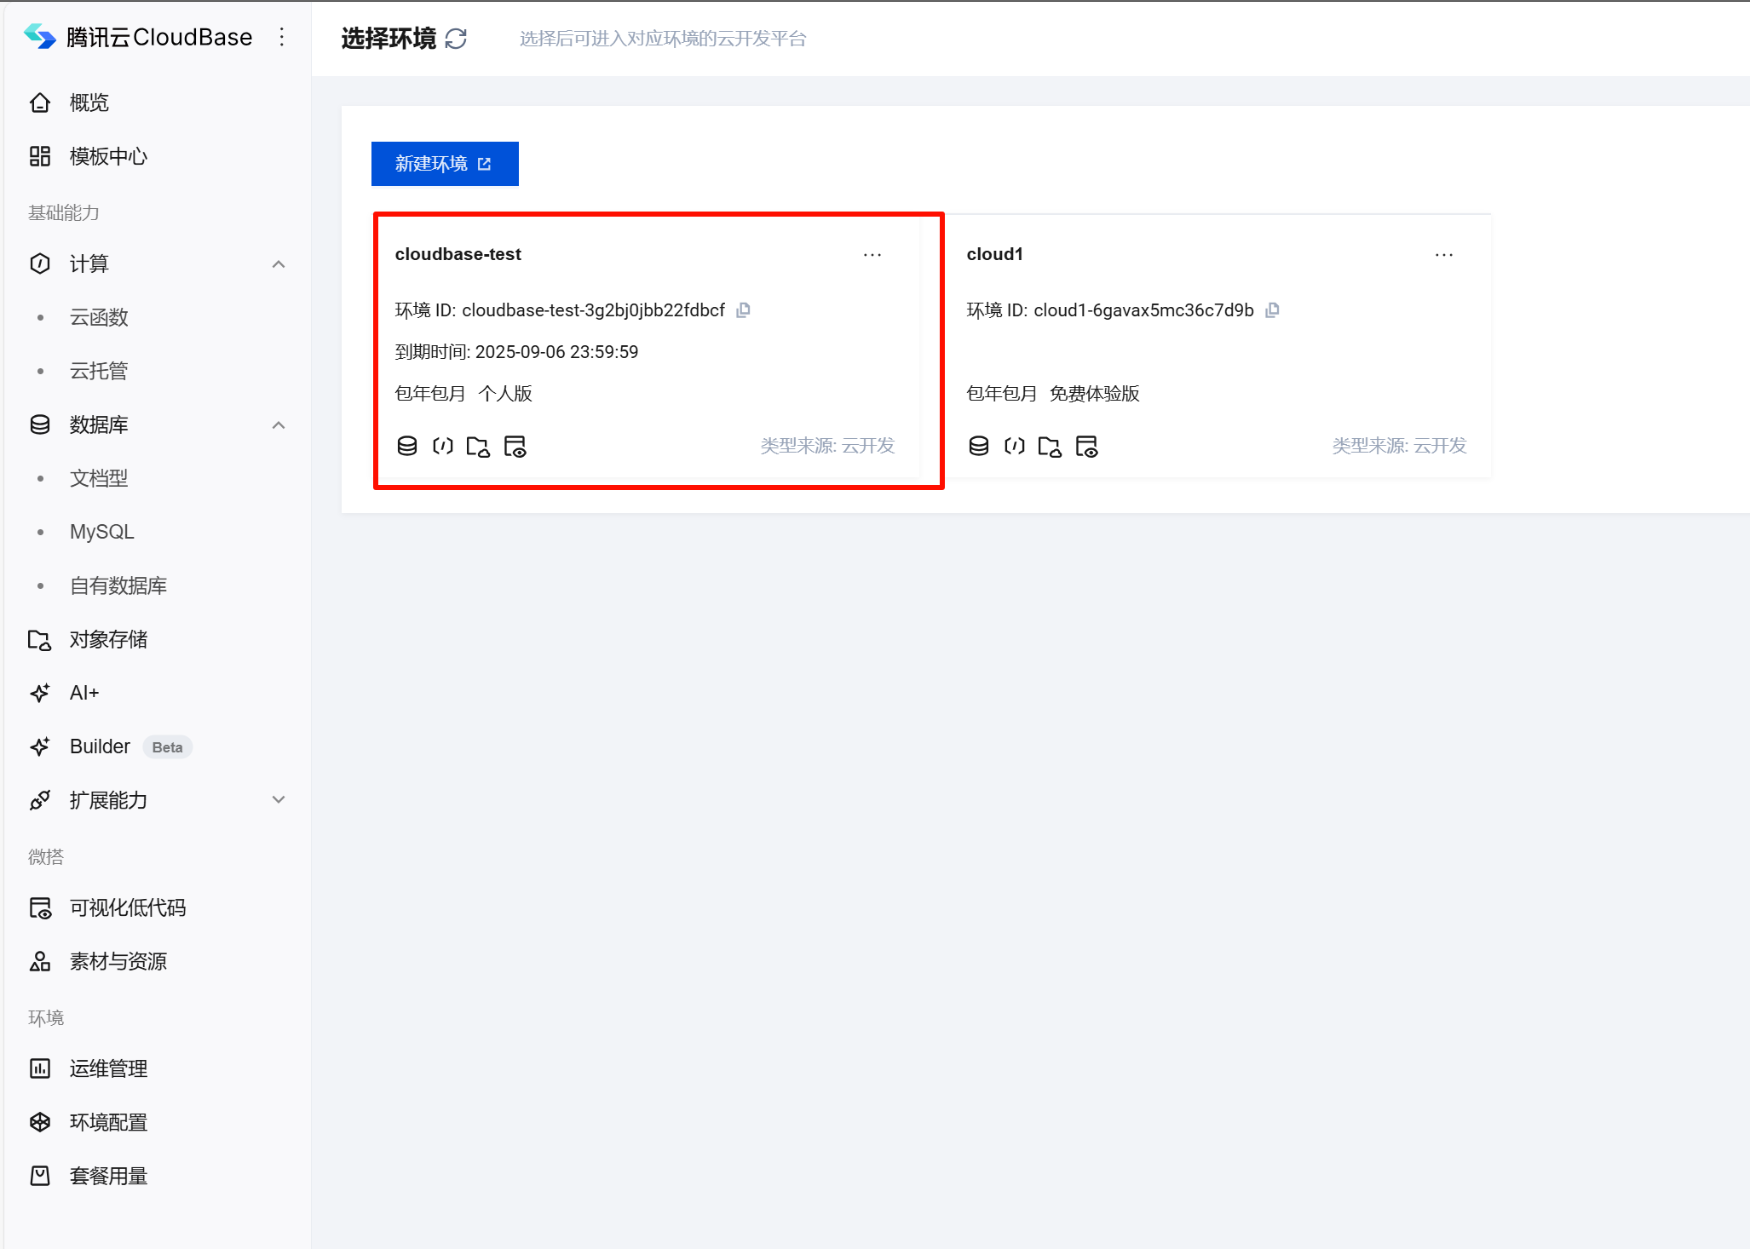Viewport: 1750px width, 1249px height.
Task: Open the low-code icon on cloud1 card
Action: pyautogui.click(x=1088, y=446)
